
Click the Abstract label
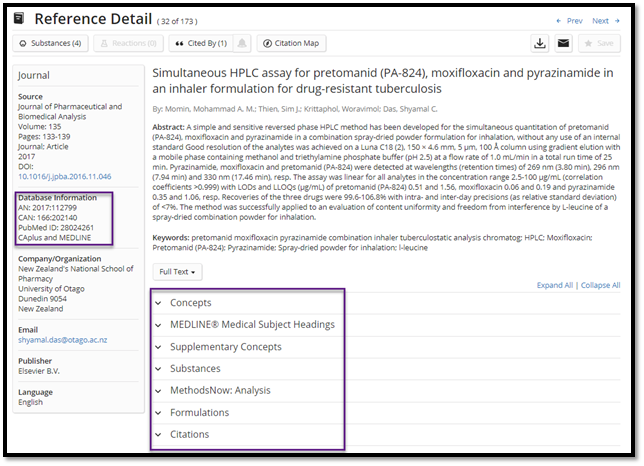pos(168,127)
